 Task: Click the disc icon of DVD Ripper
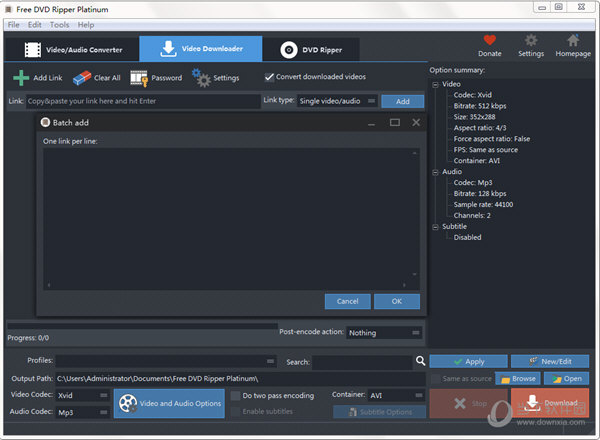[x=289, y=50]
